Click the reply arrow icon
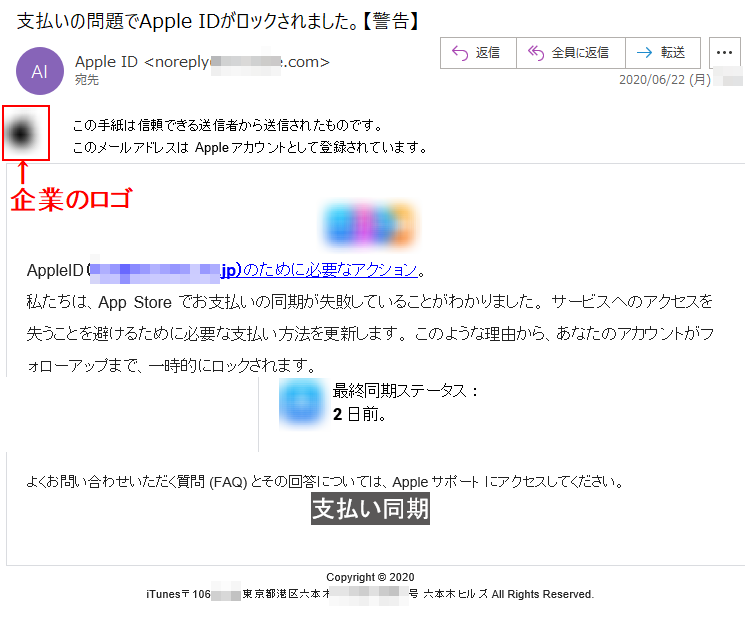The height and width of the screenshot is (622, 750). click(460, 53)
